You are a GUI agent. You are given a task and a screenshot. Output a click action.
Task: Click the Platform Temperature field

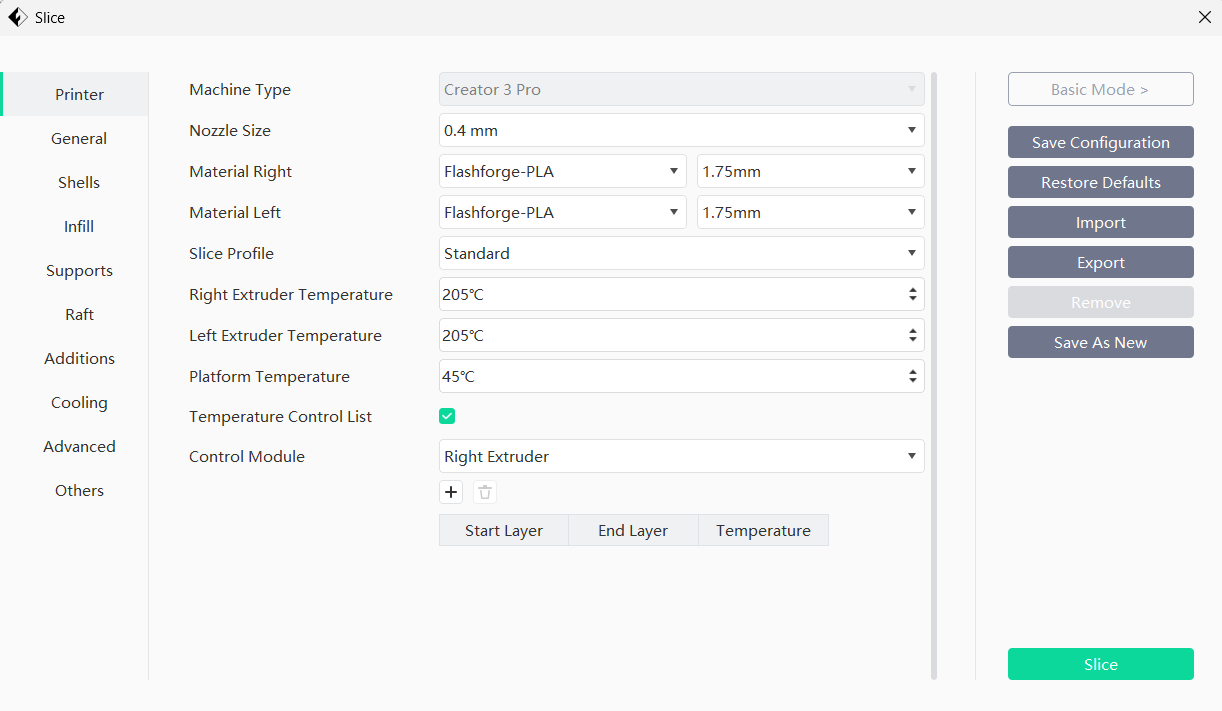tap(682, 376)
